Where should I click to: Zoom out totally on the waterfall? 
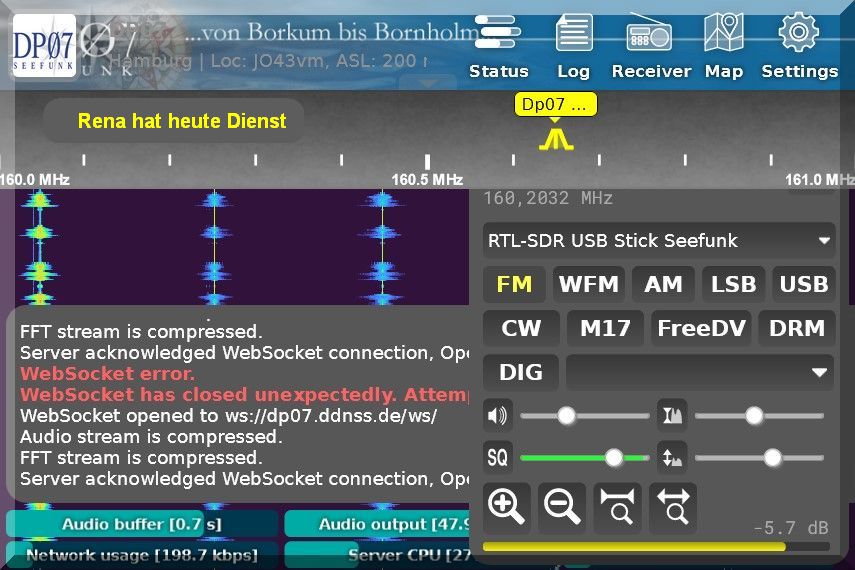[672, 507]
